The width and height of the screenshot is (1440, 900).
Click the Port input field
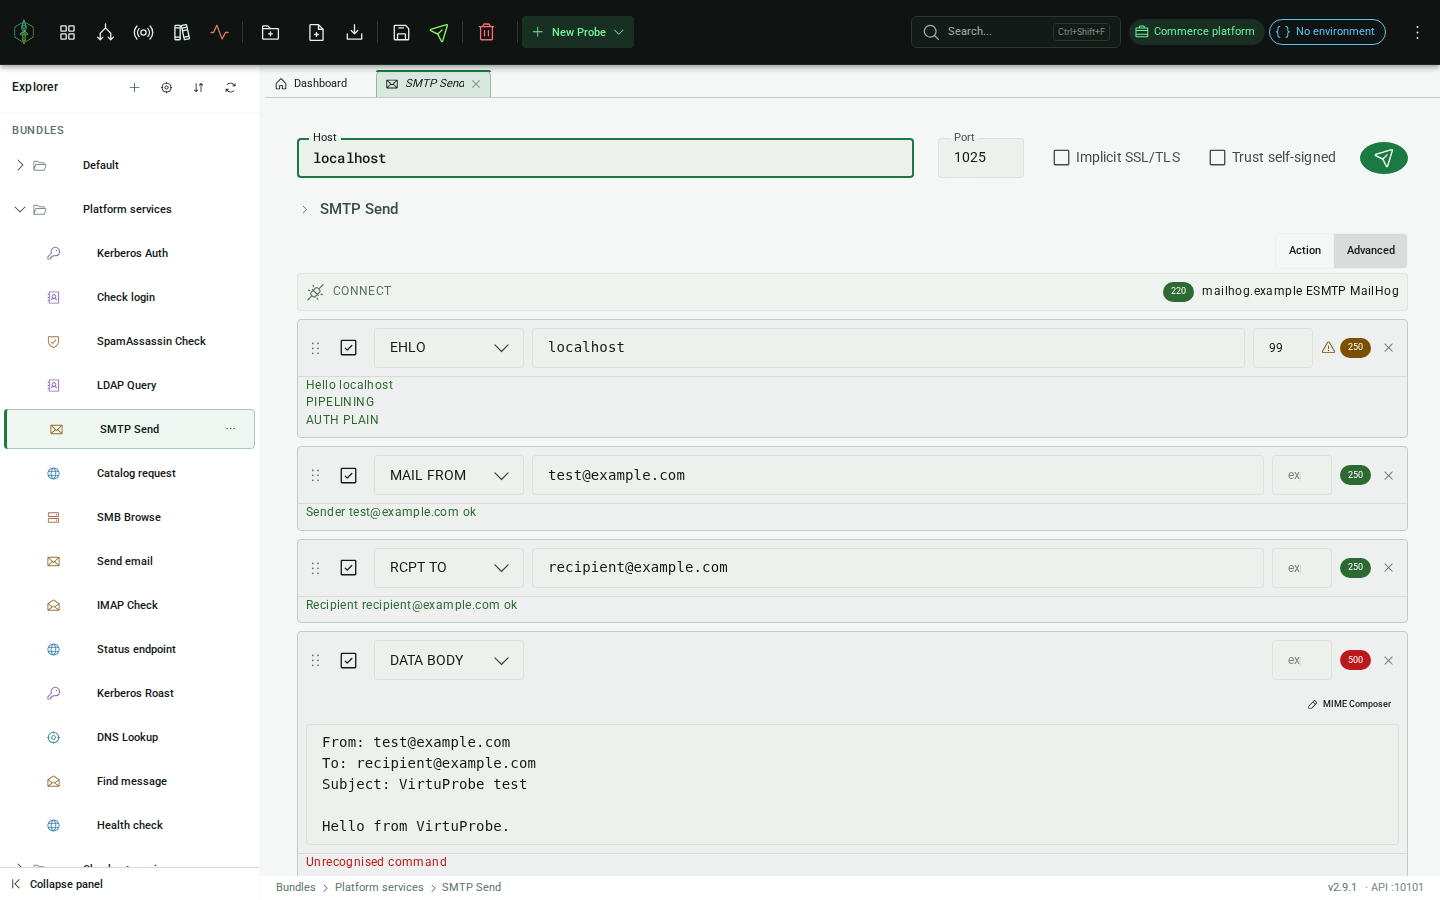pos(981,158)
